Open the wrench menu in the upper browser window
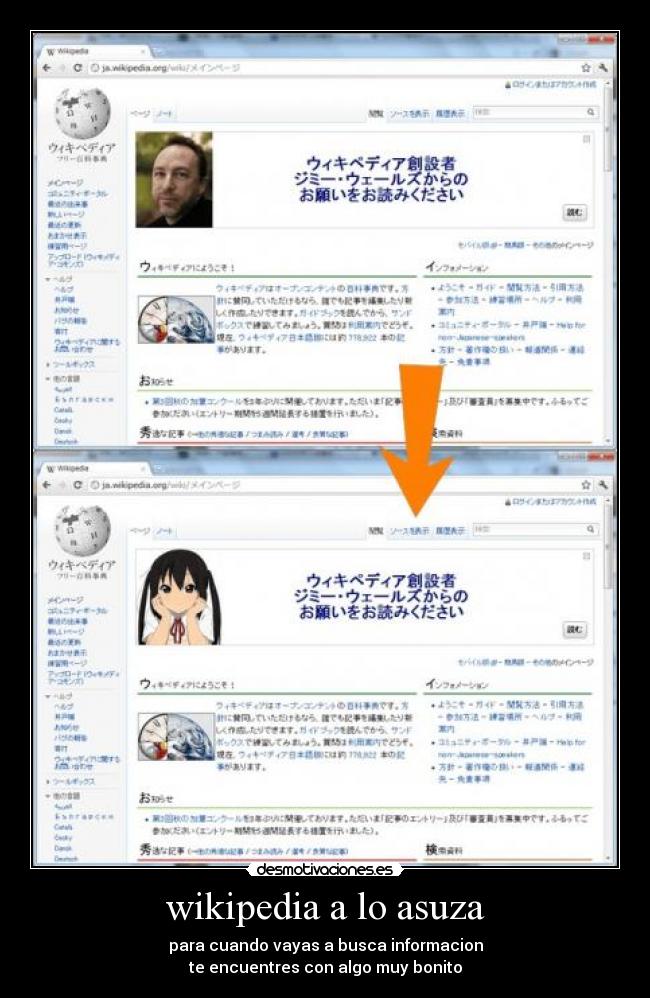Viewport: 650px width, 998px height. click(x=602, y=67)
